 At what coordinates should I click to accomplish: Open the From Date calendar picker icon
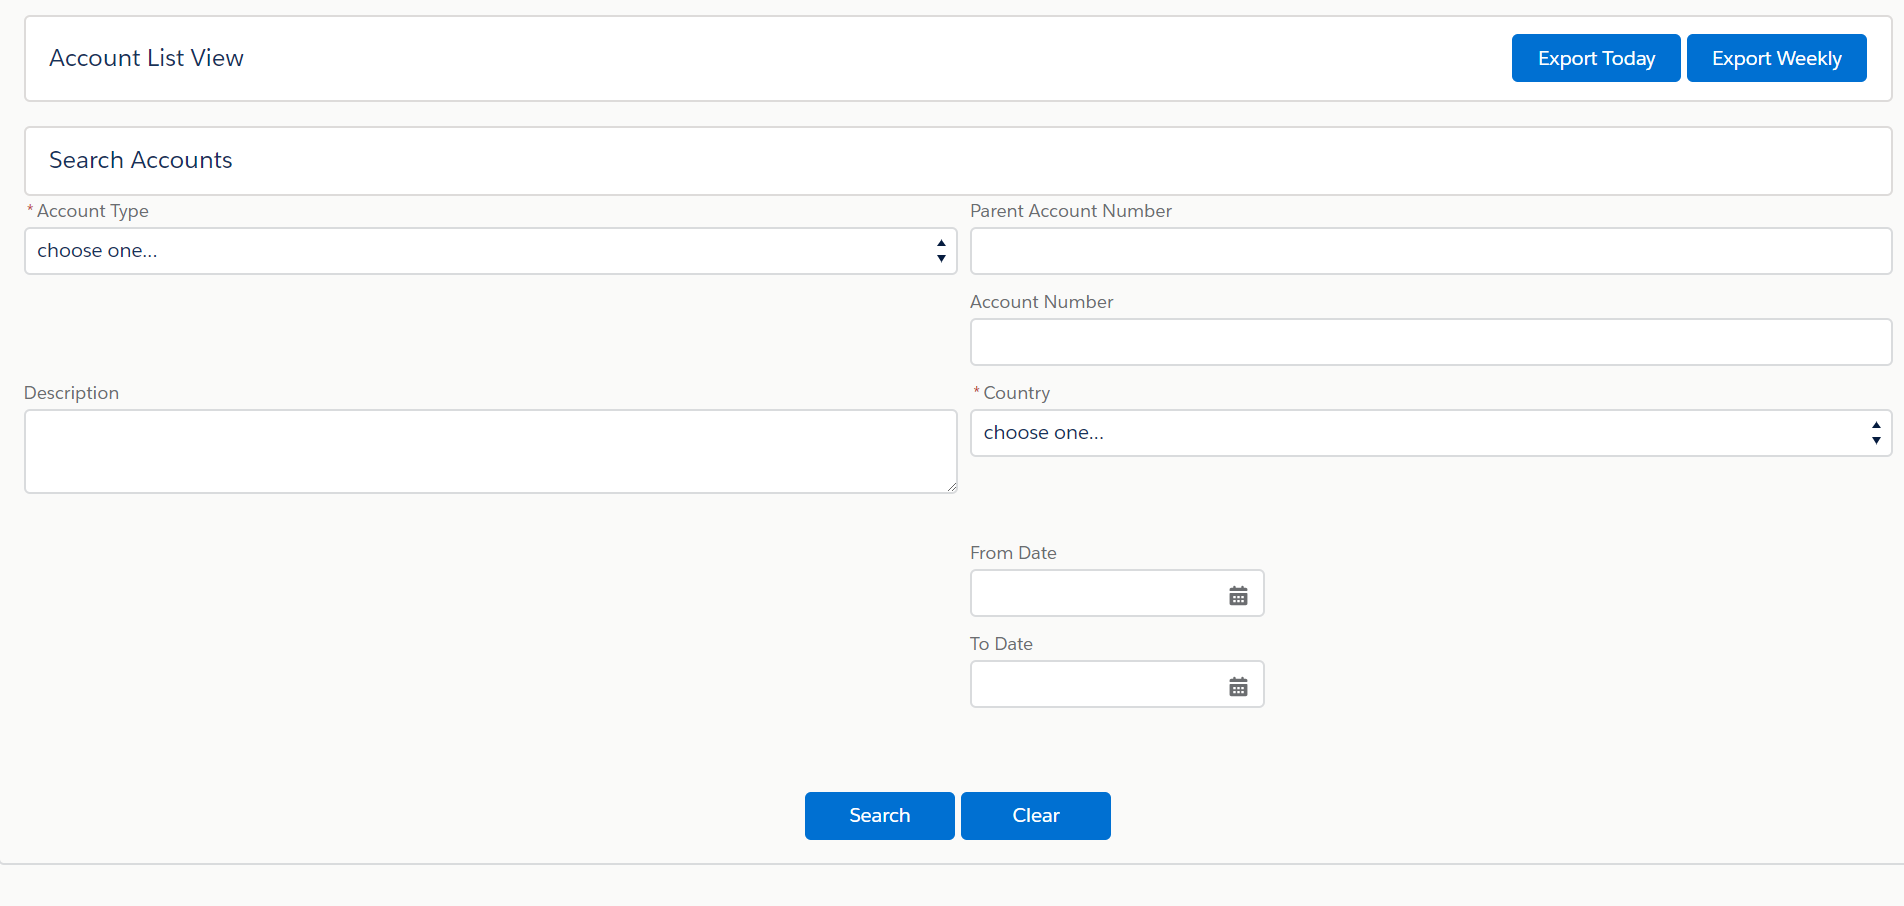point(1238,596)
